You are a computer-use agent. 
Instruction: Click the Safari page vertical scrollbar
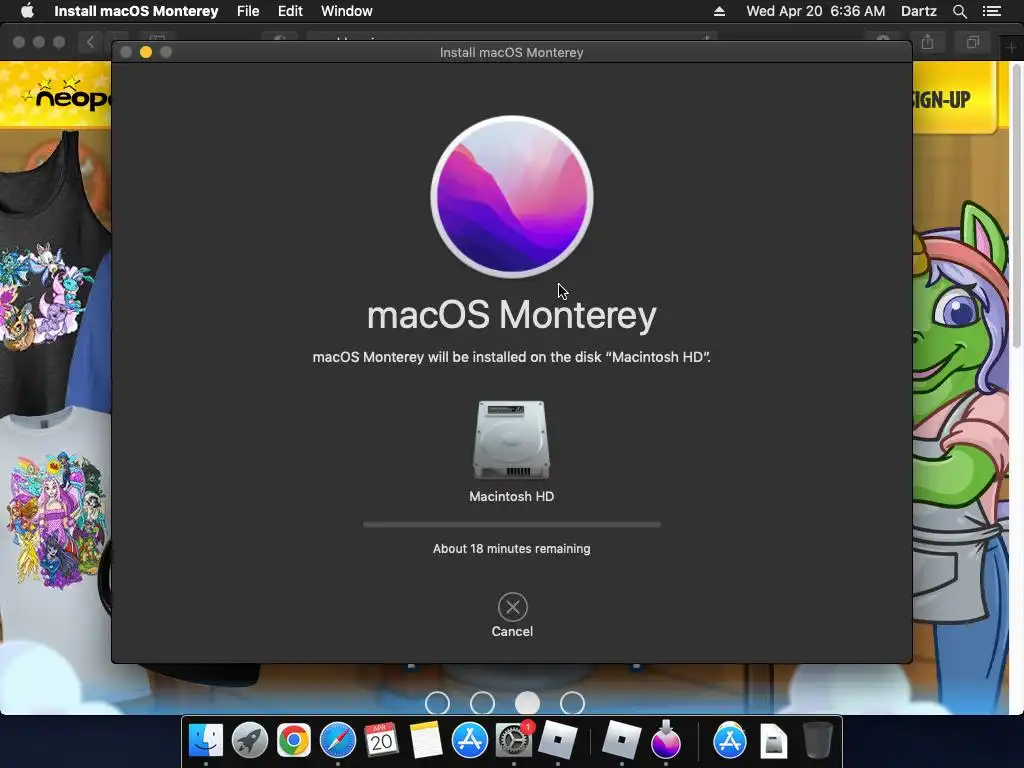pyautogui.click(x=1017, y=206)
